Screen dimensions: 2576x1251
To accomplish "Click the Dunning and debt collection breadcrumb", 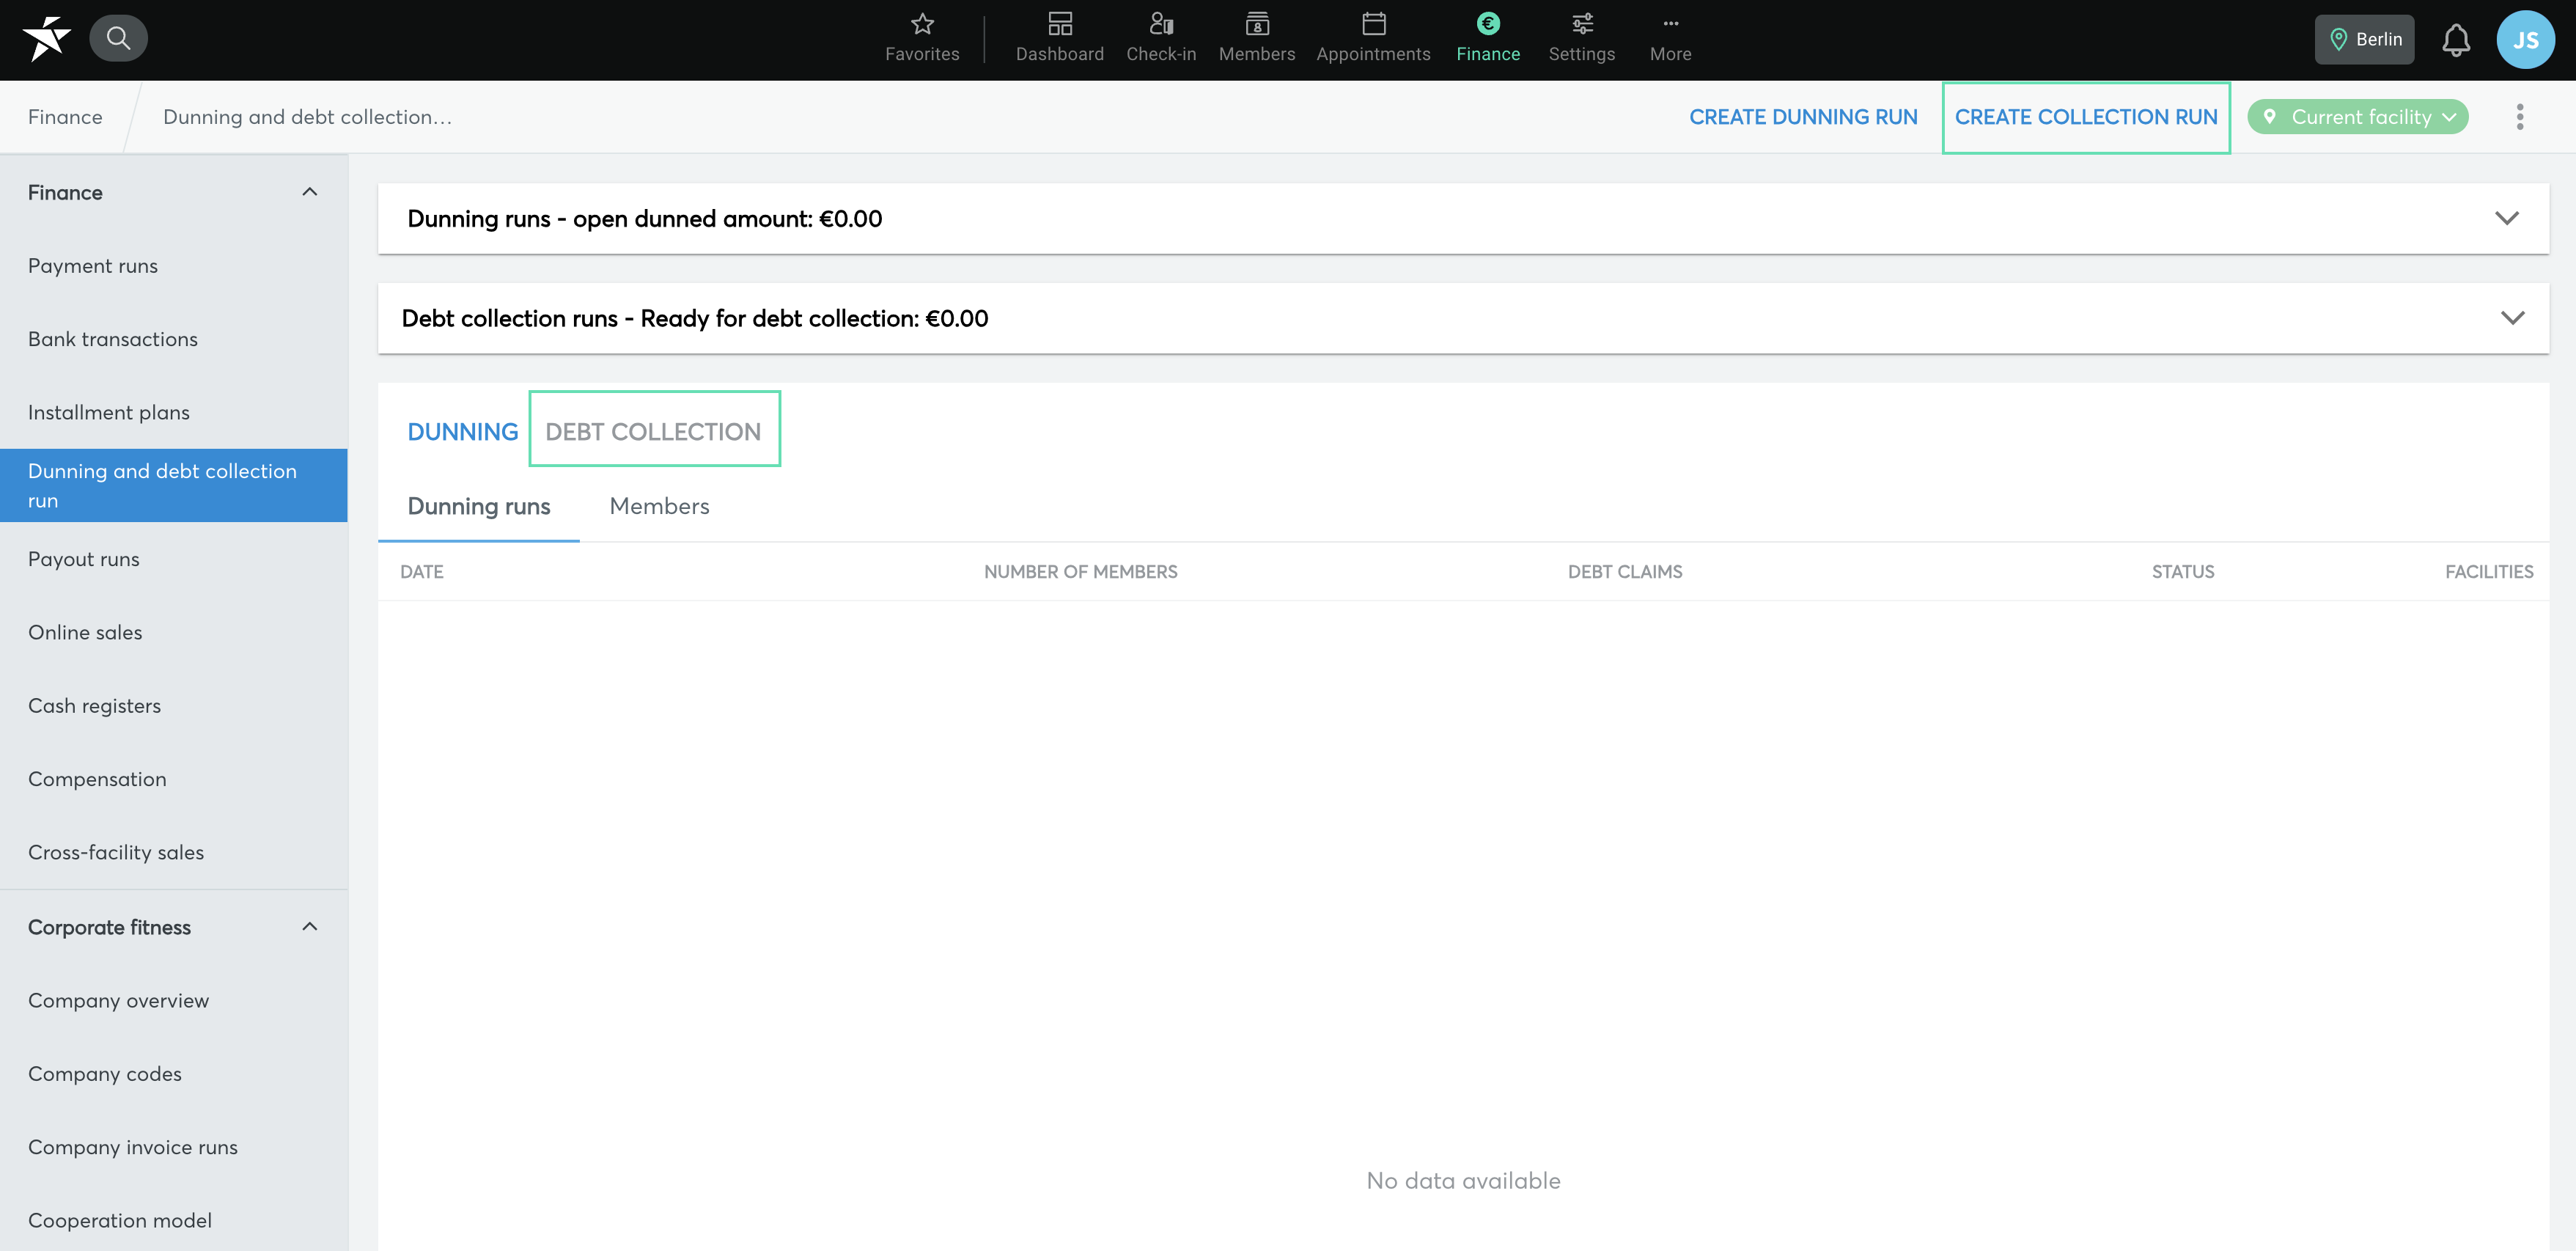I will [x=307, y=117].
